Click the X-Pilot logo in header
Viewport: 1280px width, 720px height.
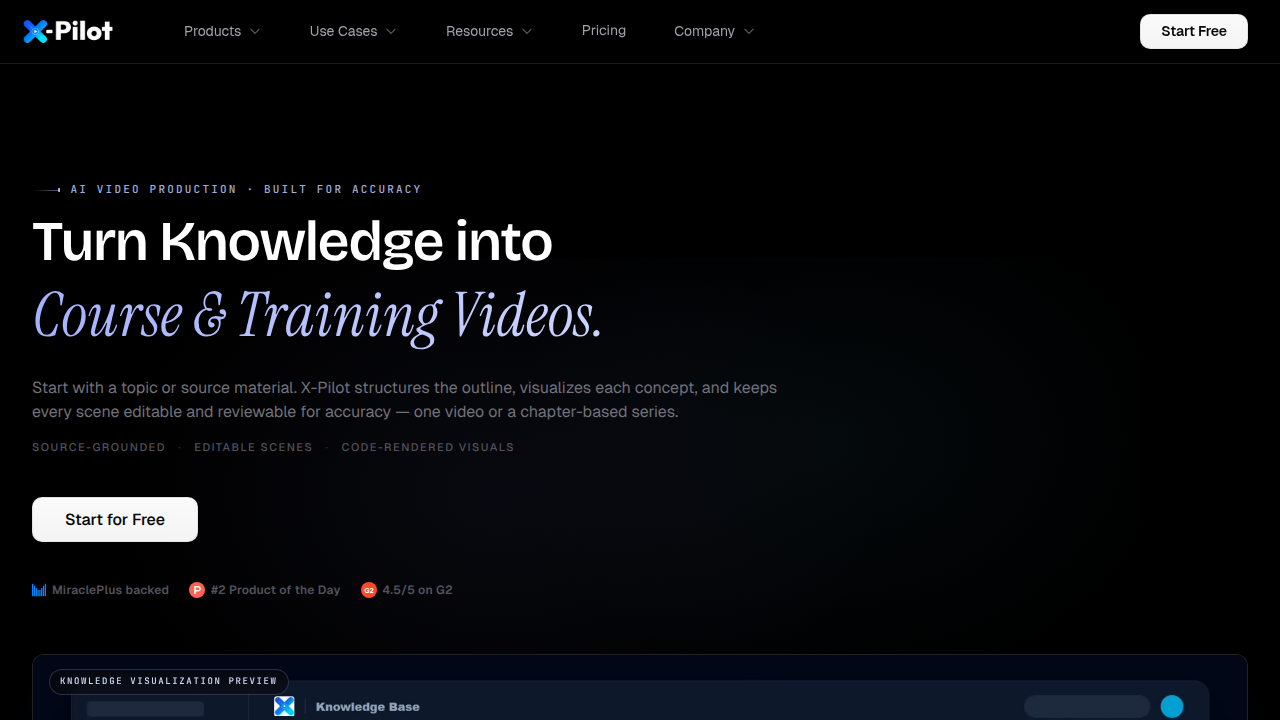(68, 31)
